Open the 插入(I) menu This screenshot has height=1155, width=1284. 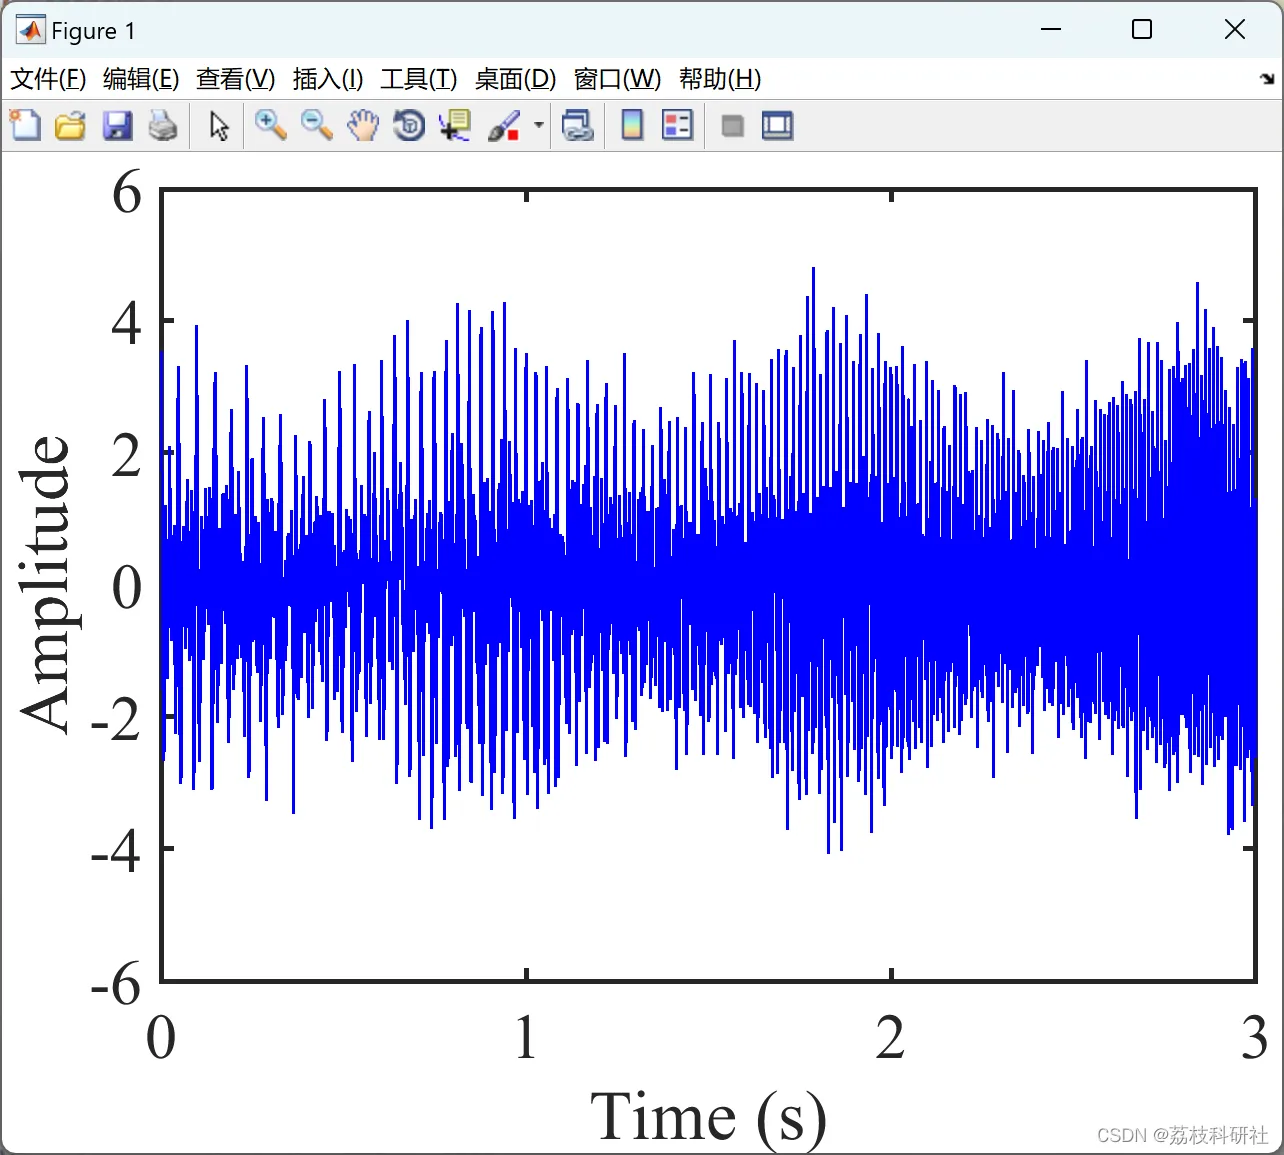pos(327,79)
